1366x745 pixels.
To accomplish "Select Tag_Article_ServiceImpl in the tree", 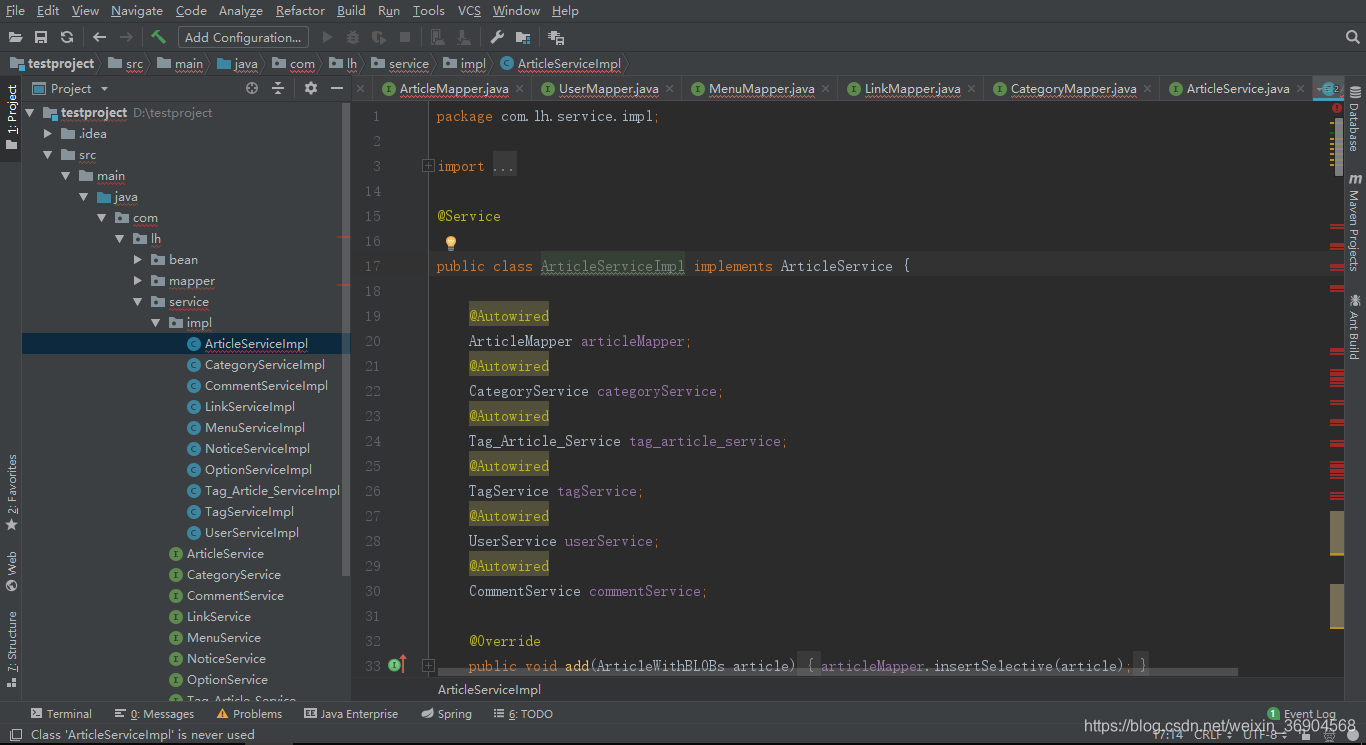I will coord(272,491).
